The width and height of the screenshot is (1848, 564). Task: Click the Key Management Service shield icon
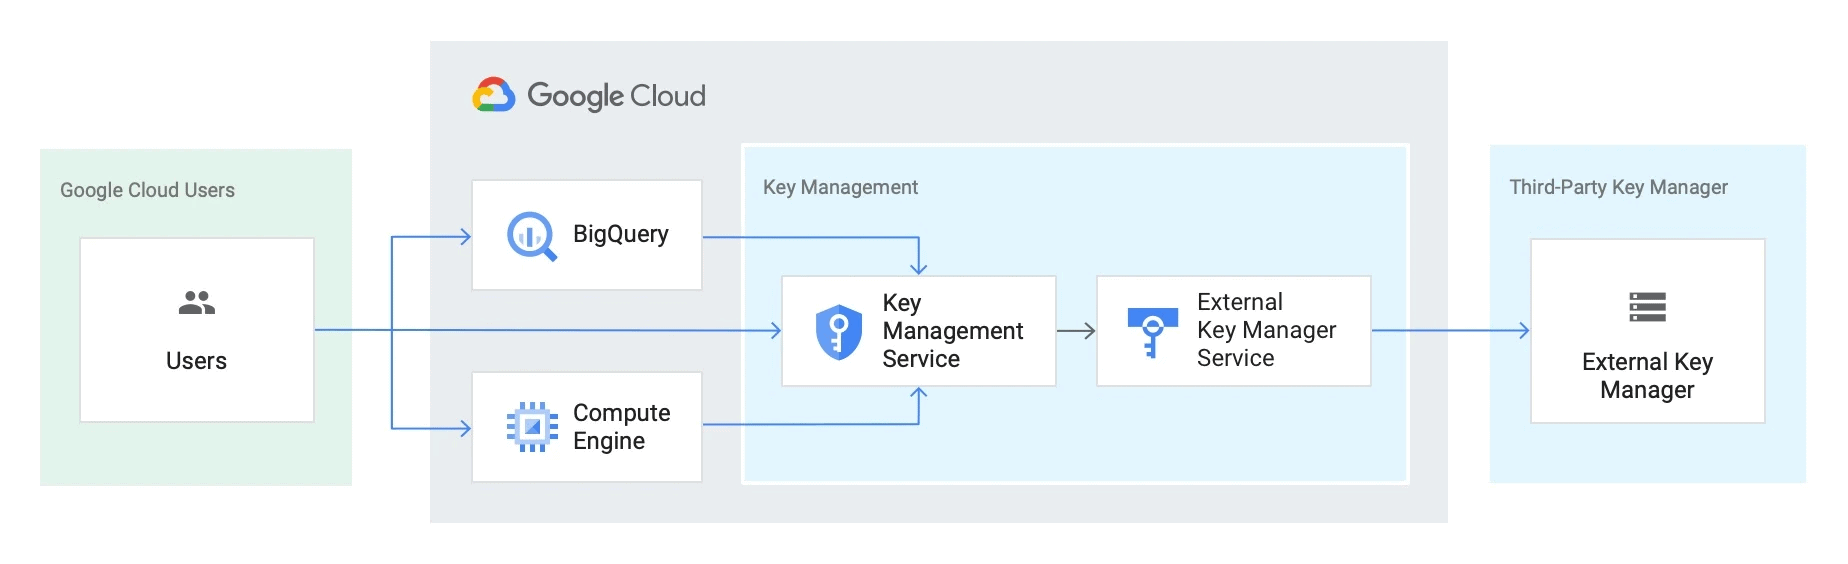839,332
